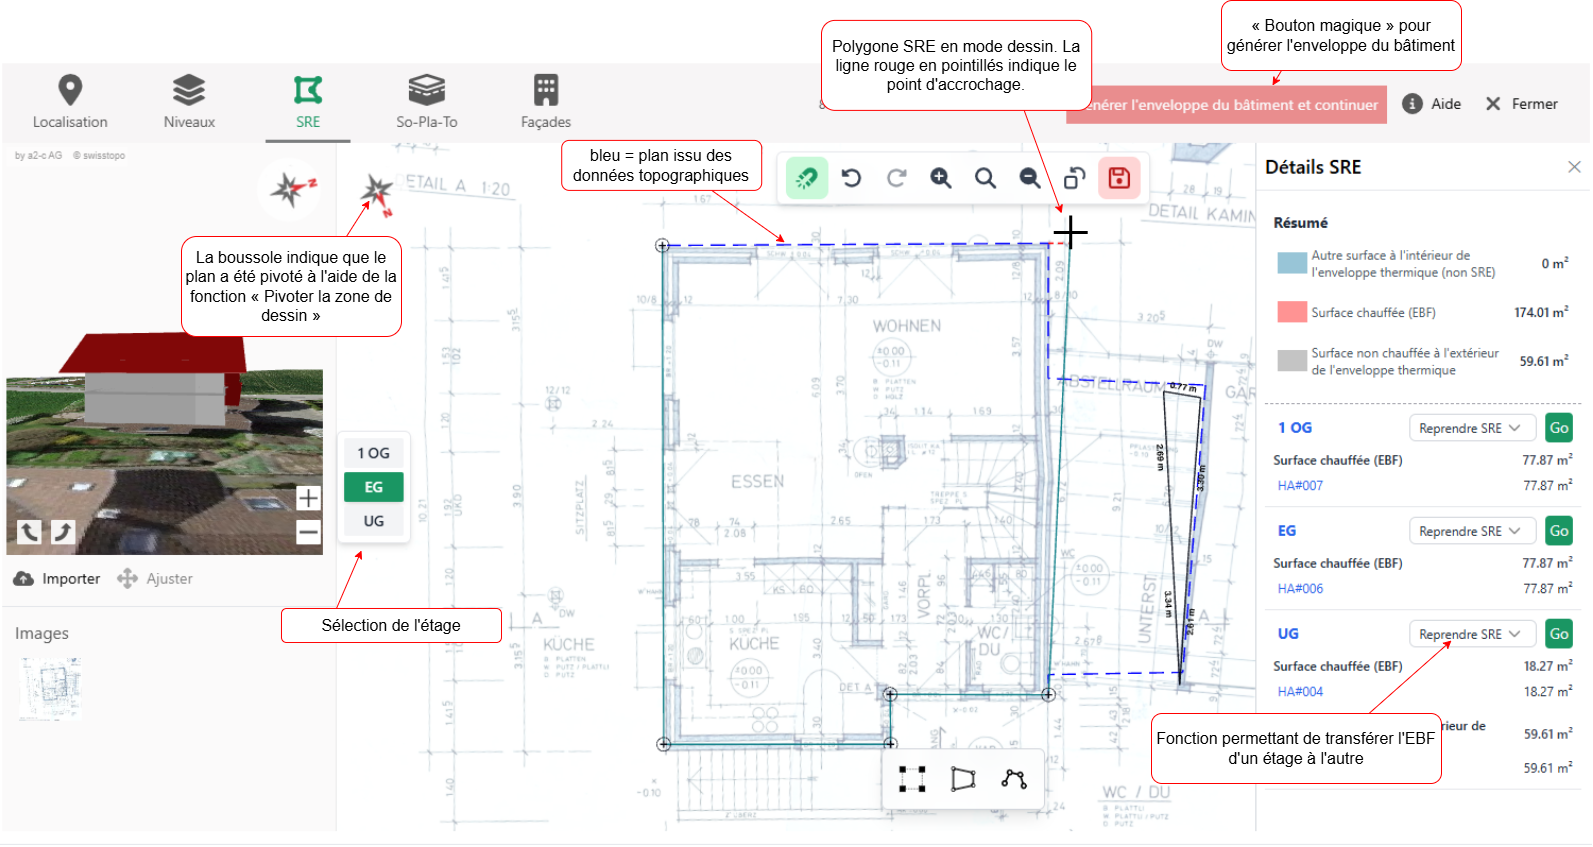
Task: Click the HA#006 link
Action: pyautogui.click(x=1300, y=589)
